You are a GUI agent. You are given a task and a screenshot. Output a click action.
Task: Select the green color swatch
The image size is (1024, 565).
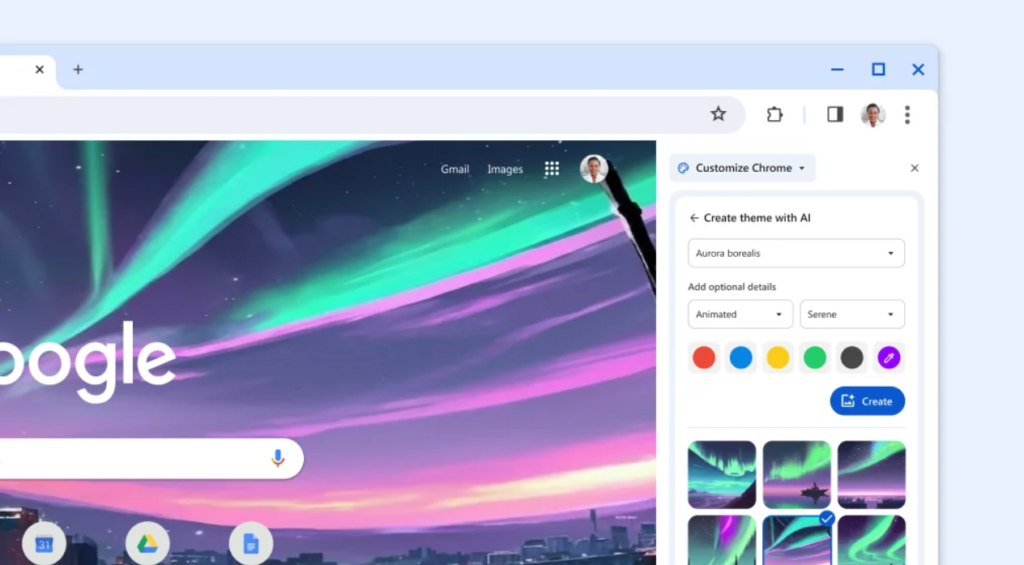[814, 357]
